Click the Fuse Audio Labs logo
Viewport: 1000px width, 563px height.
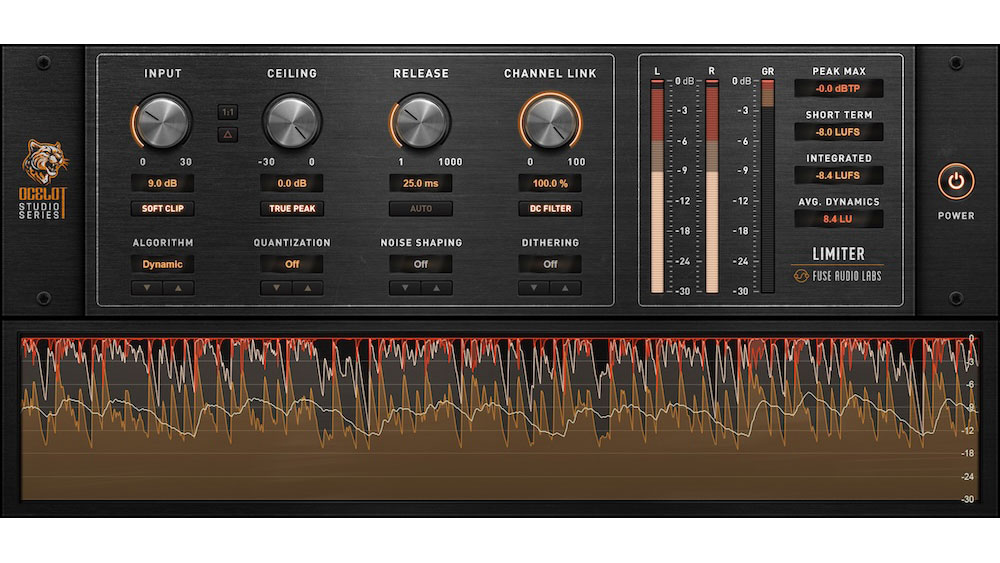coord(837,276)
